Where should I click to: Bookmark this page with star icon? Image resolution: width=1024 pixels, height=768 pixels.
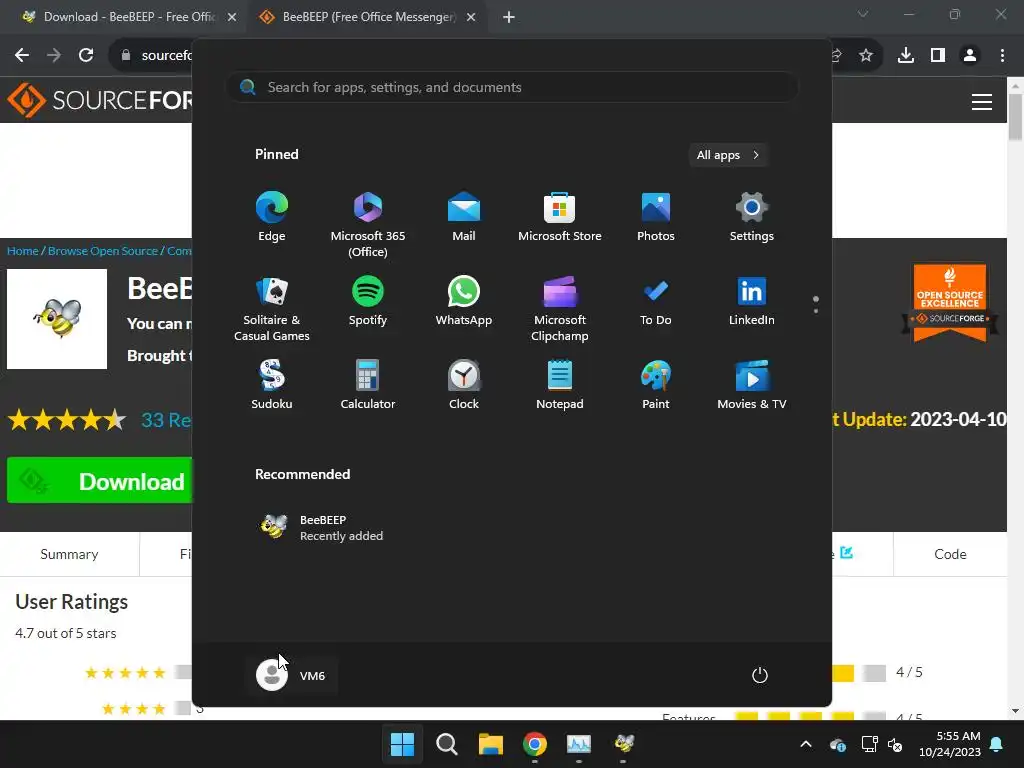[866, 55]
